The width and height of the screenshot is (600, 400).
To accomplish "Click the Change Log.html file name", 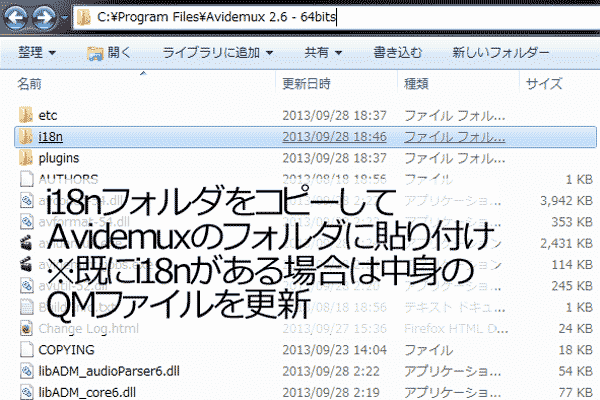I will pos(88,328).
